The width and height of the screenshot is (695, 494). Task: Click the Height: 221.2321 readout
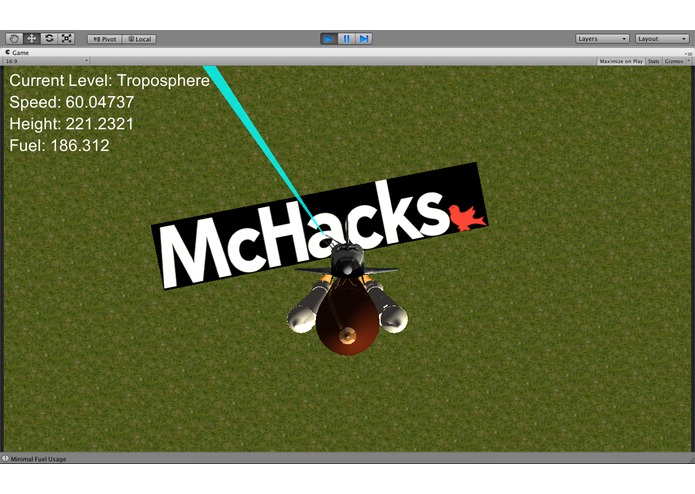tap(71, 124)
